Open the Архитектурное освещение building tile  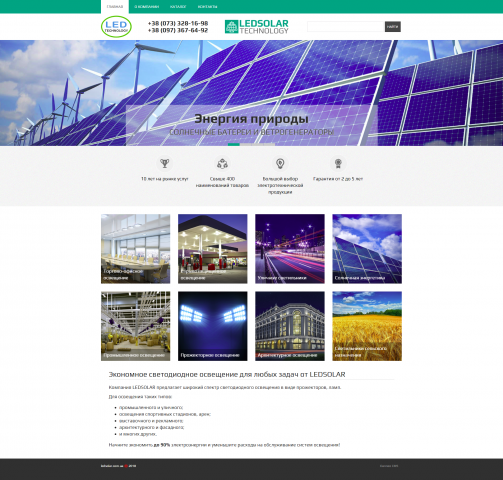tap(290, 326)
